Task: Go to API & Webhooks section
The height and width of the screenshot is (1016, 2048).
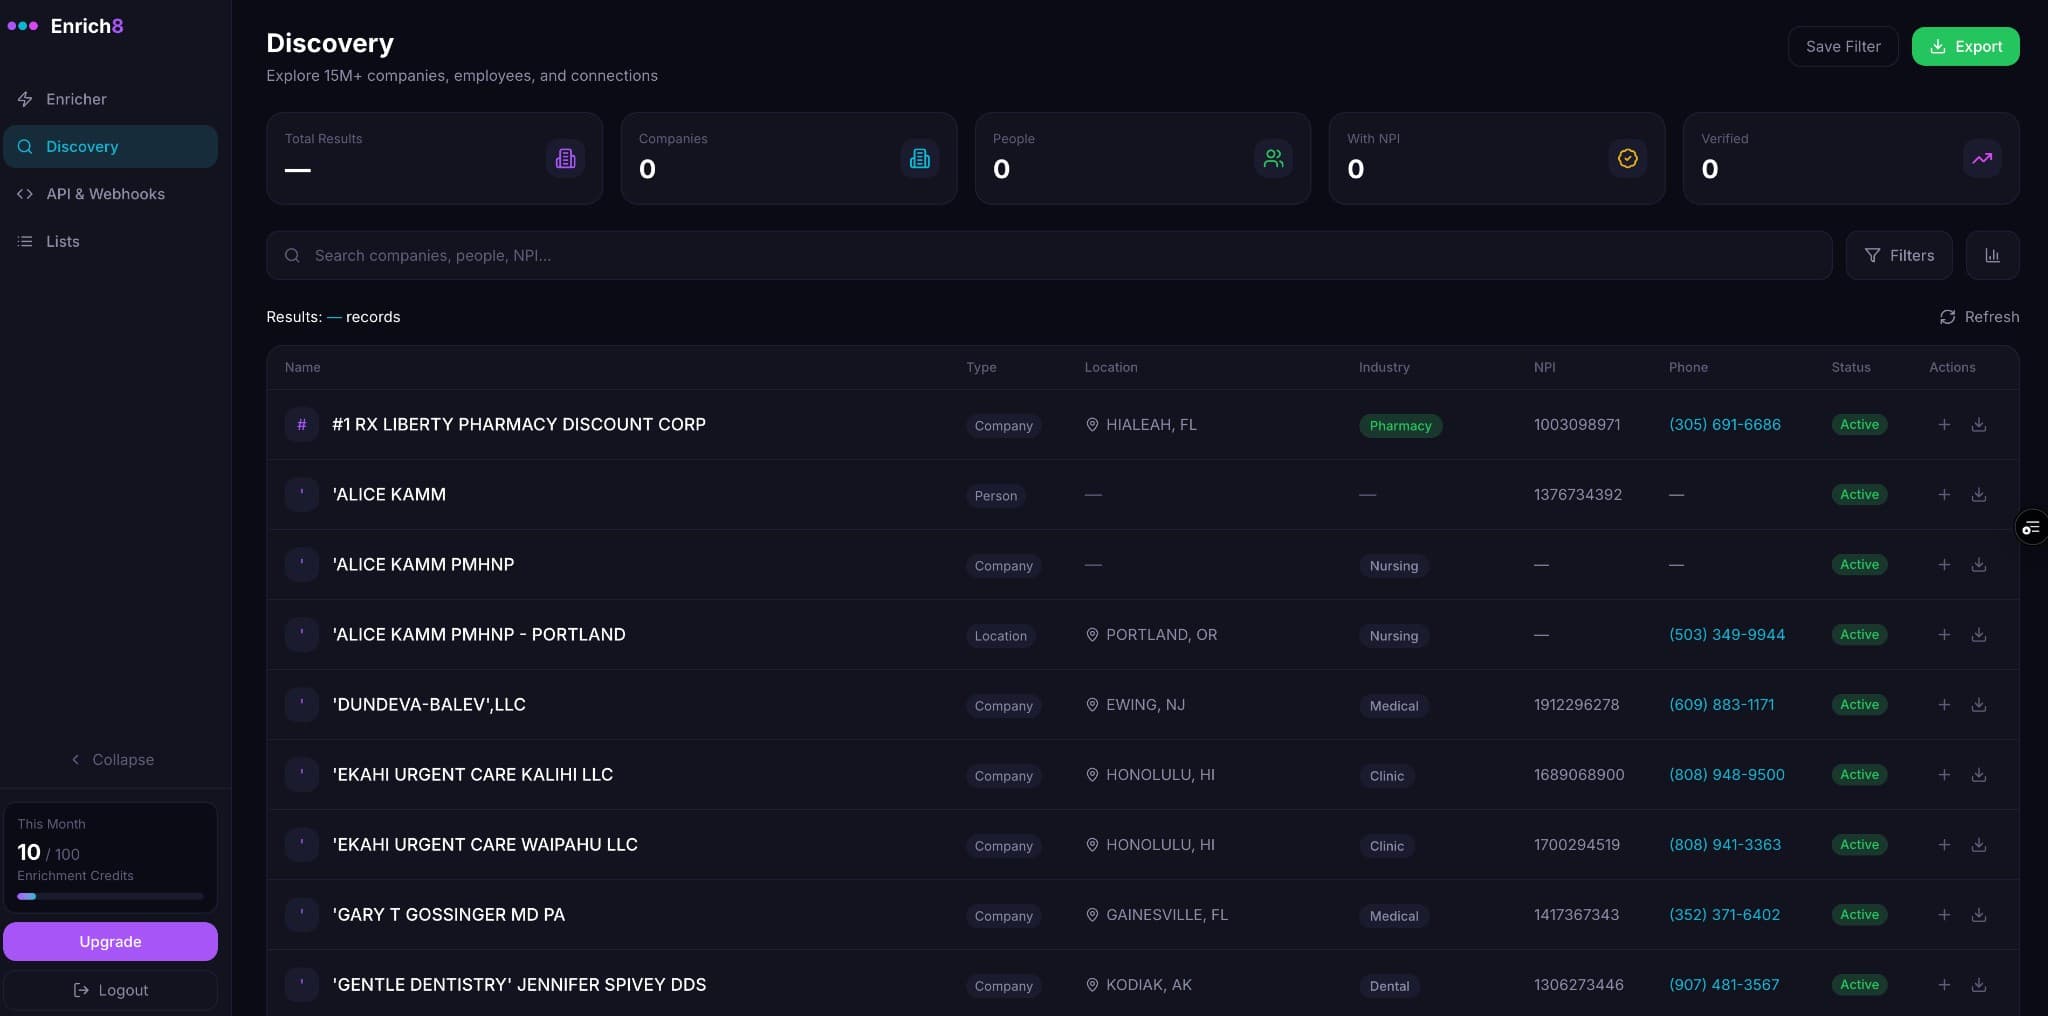Action: pyautogui.click(x=105, y=194)
